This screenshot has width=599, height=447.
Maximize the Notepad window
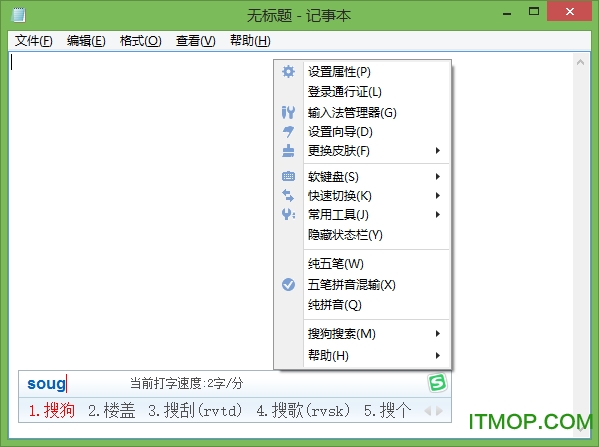534,11
